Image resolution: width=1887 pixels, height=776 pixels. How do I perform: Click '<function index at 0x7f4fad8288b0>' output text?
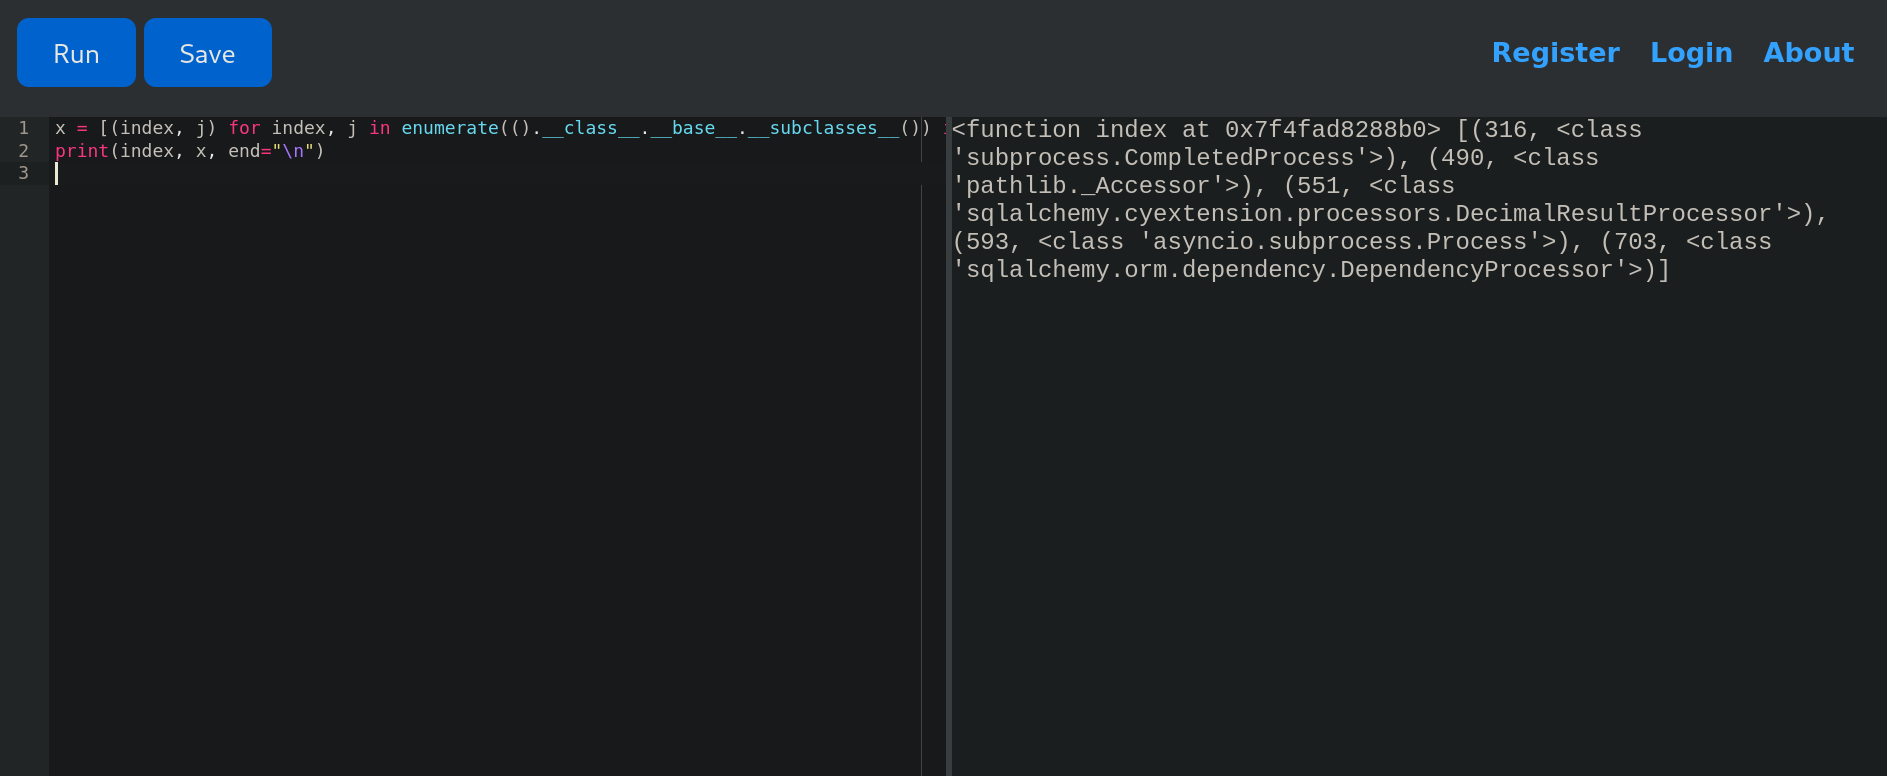(x=1196, y=130)
